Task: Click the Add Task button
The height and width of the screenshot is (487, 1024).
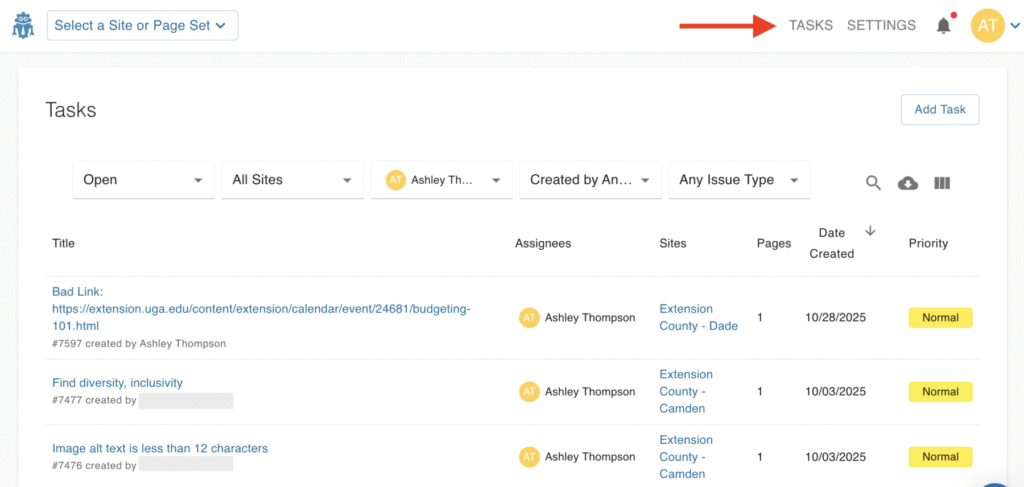Action: click(939, 109)
